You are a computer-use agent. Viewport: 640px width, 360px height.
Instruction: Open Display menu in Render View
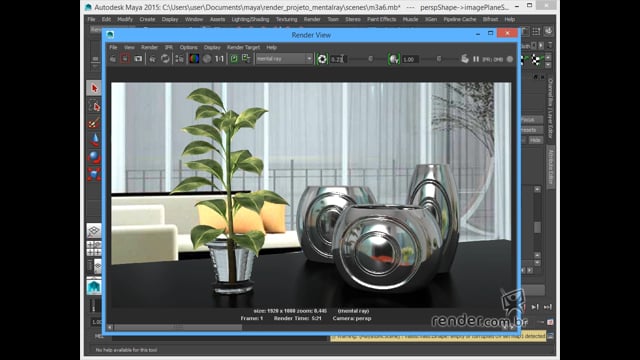(212, 47)
